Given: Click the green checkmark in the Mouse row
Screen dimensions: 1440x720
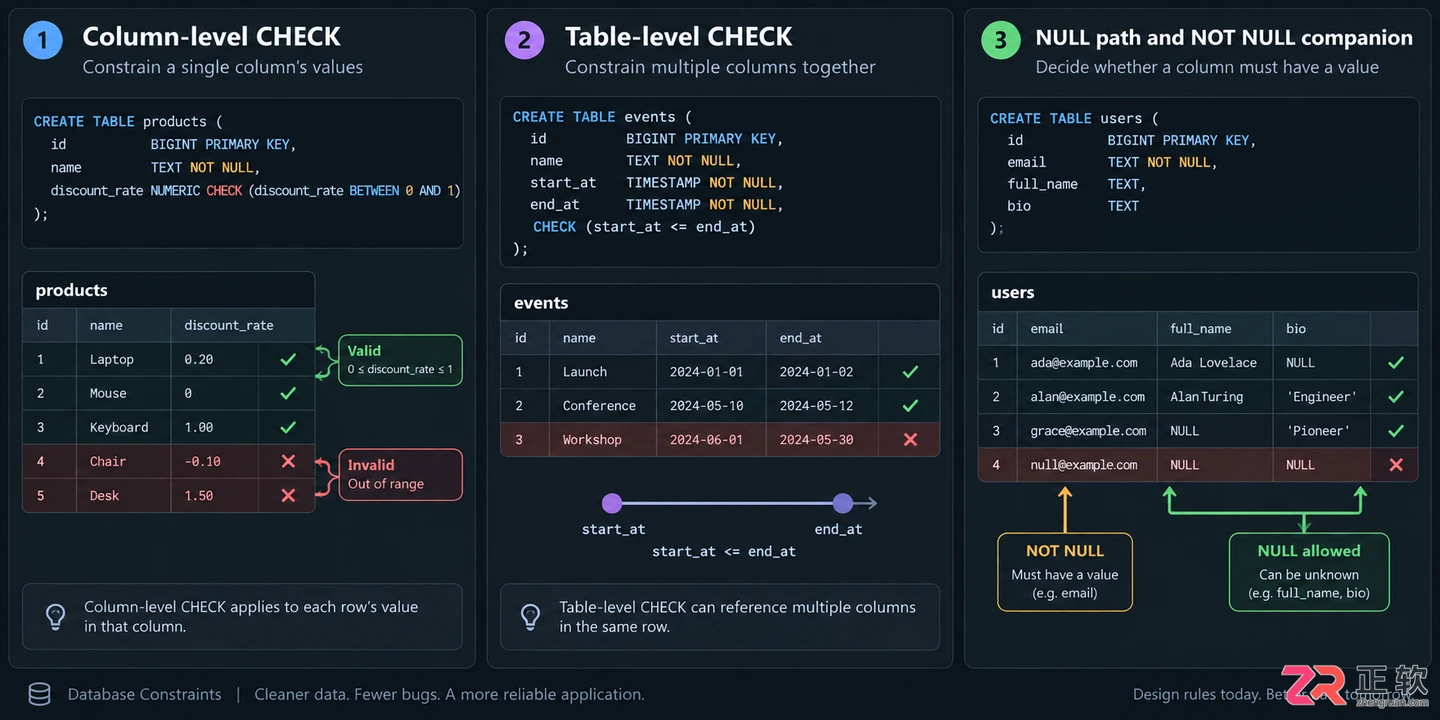Looking at the screenshot, I should coord(288,393).
